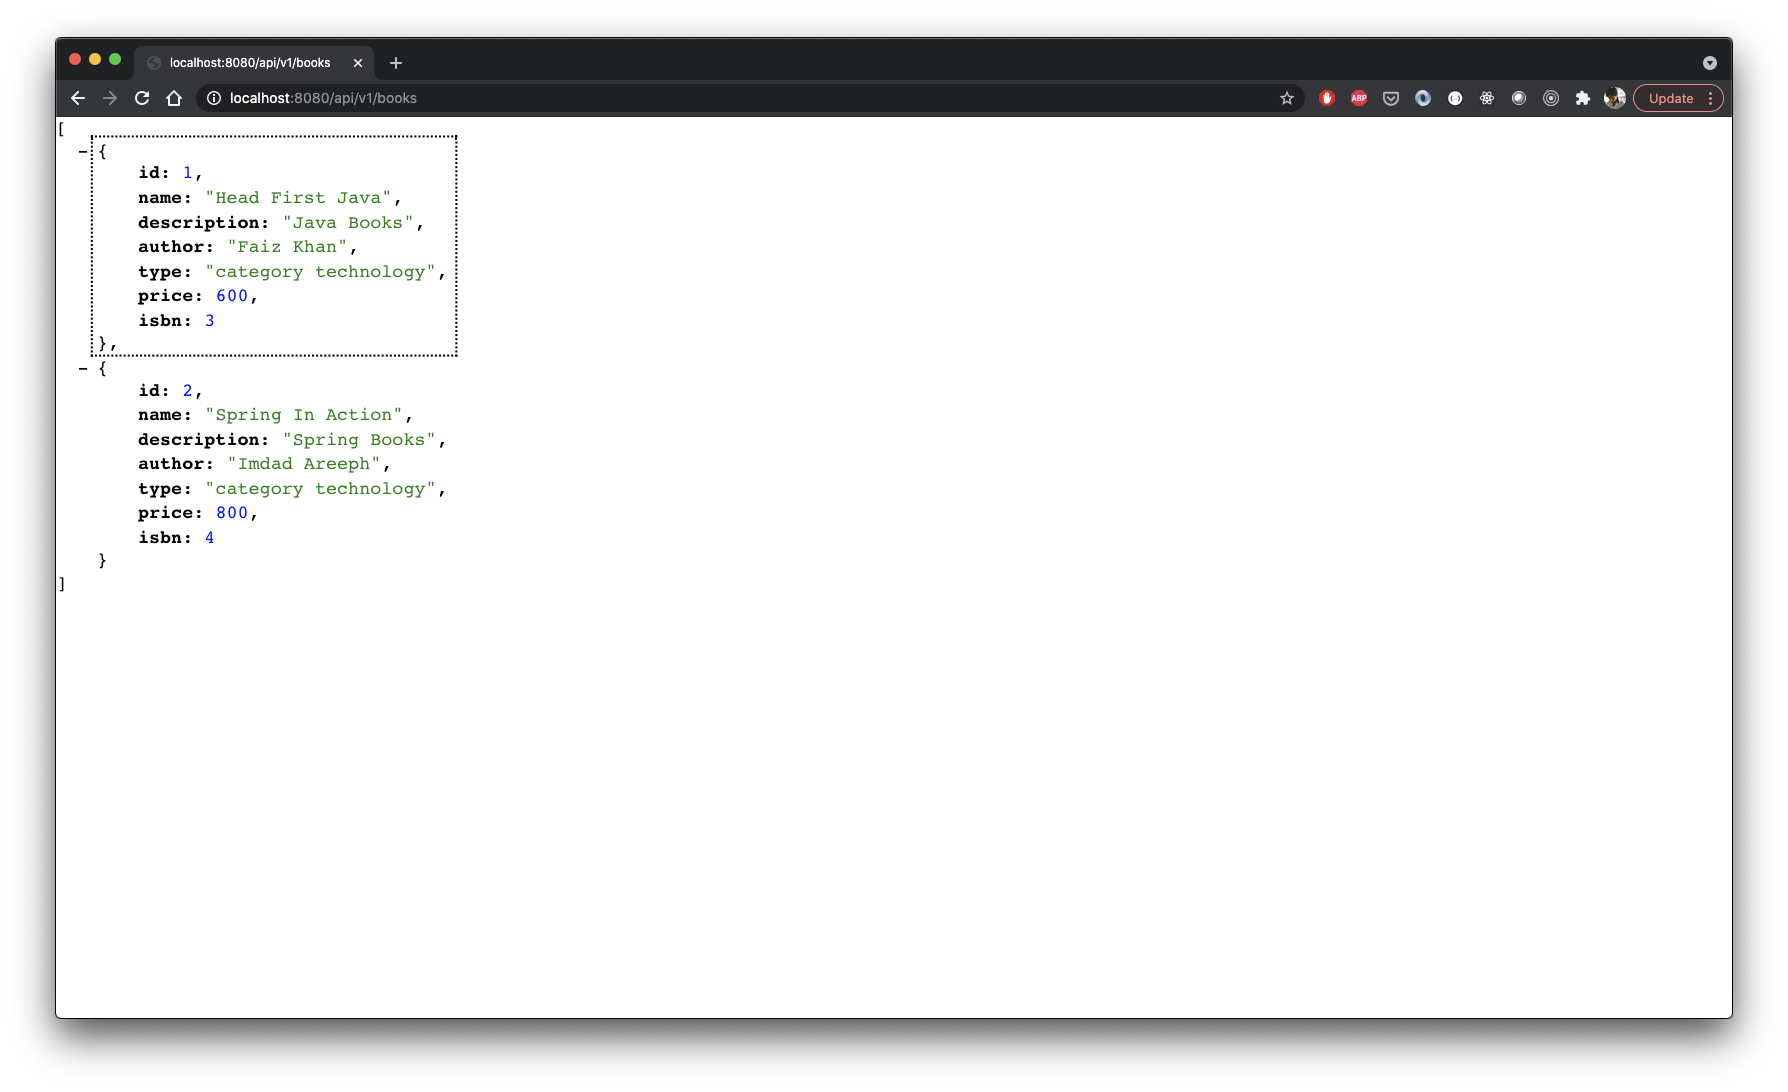The width and height of the screenshot is (1788, 1092).
Task: Click the price value 600
Action: 232,296
